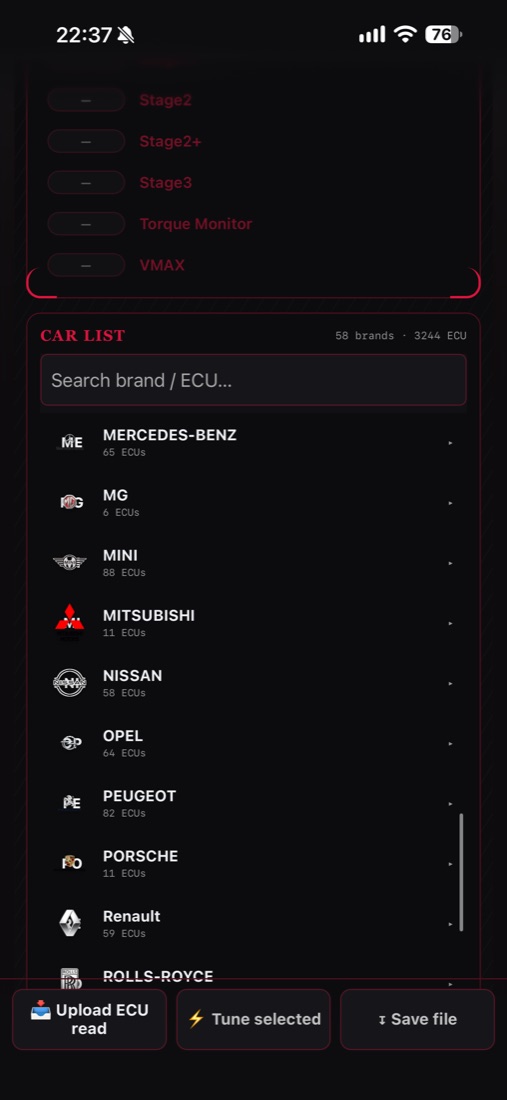Expand the NISSAN ECU list arrow
This screenshot has height=1100, width=507.
coord(450,683)
